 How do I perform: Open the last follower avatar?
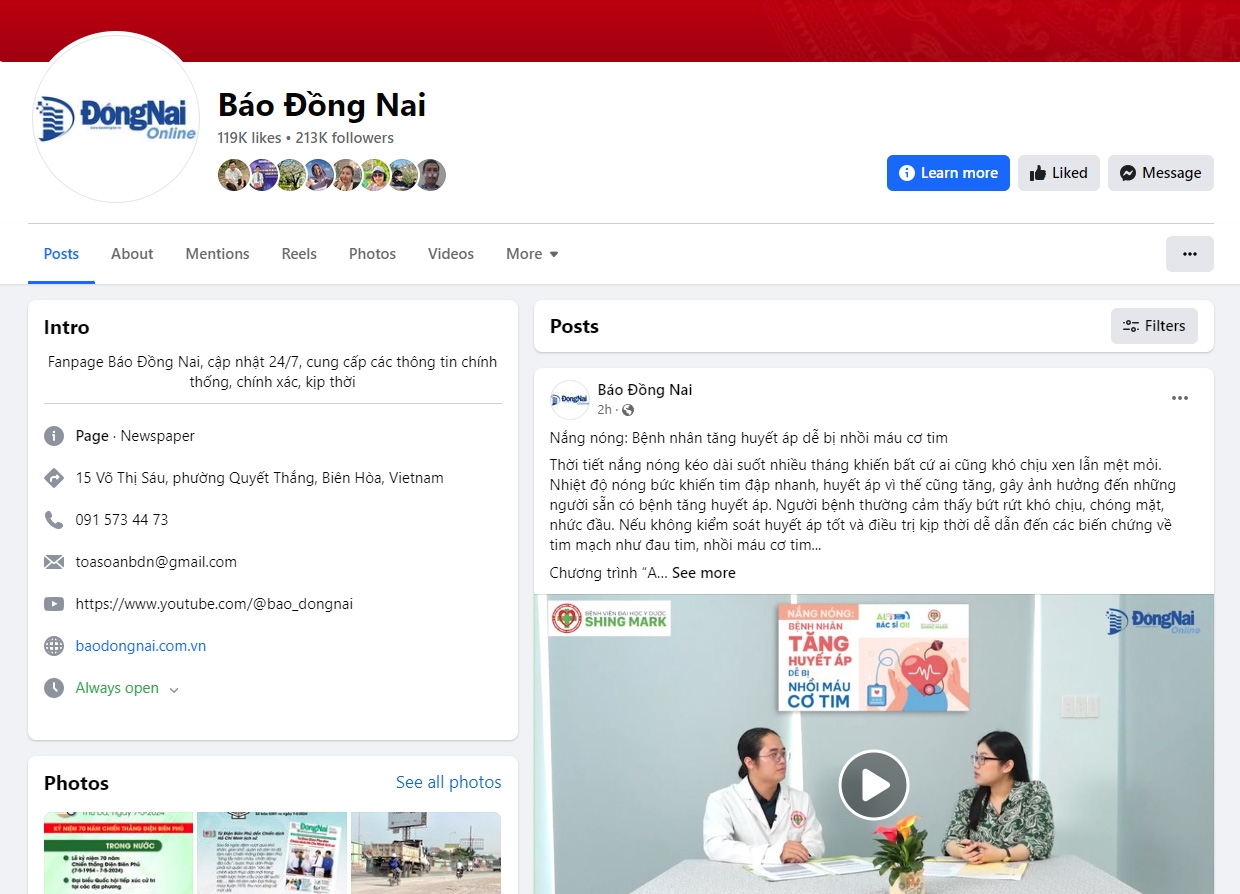(x=430, y=175)
